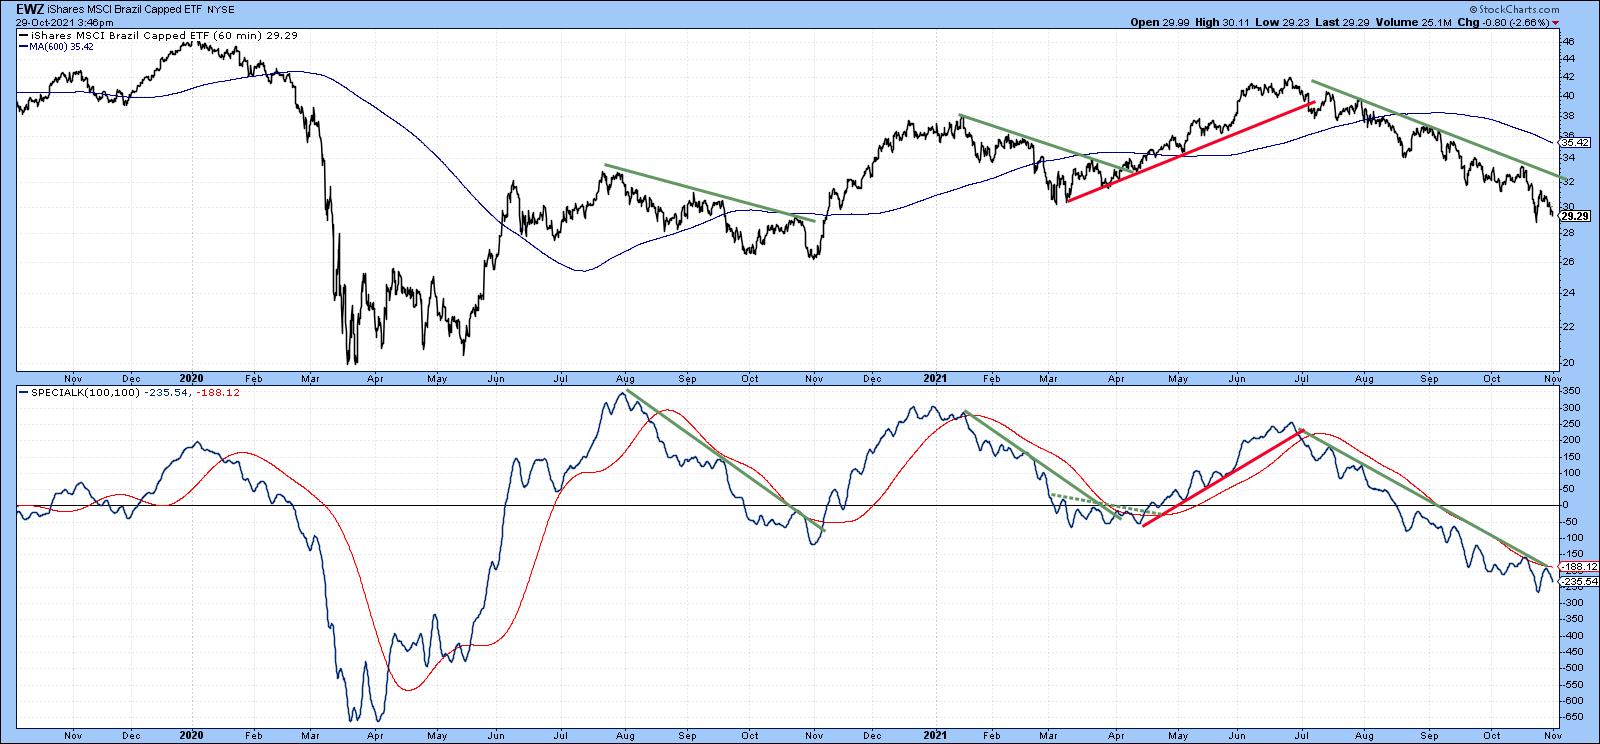Image resolution: width=1600 pixels, height=744 pixels.
Task: Click the EWZ ticker symbol
Action: pos(28,9)
